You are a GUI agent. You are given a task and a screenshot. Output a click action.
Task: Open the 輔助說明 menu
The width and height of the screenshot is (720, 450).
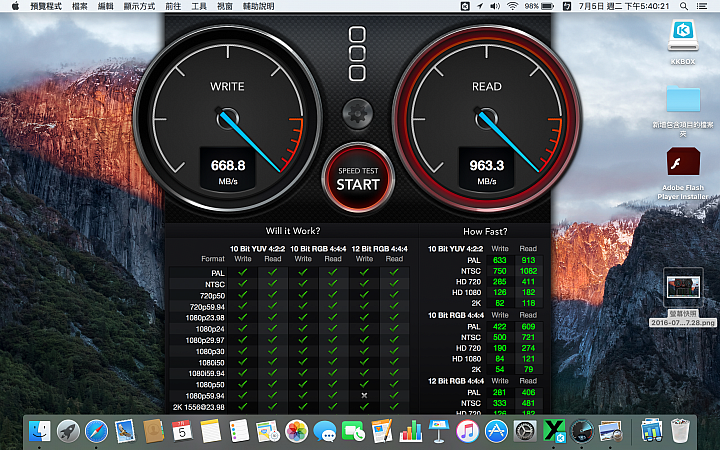point(259,6)
